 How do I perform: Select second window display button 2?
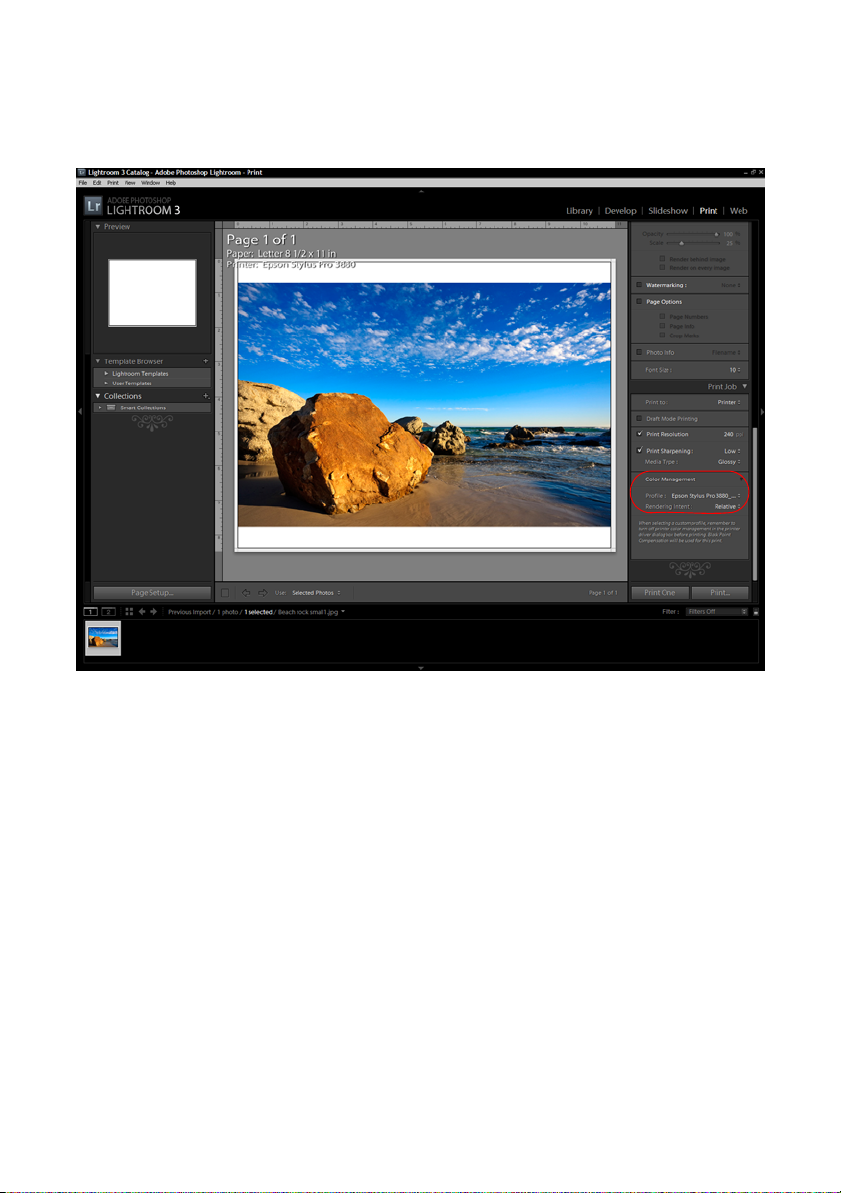(108, 612)
